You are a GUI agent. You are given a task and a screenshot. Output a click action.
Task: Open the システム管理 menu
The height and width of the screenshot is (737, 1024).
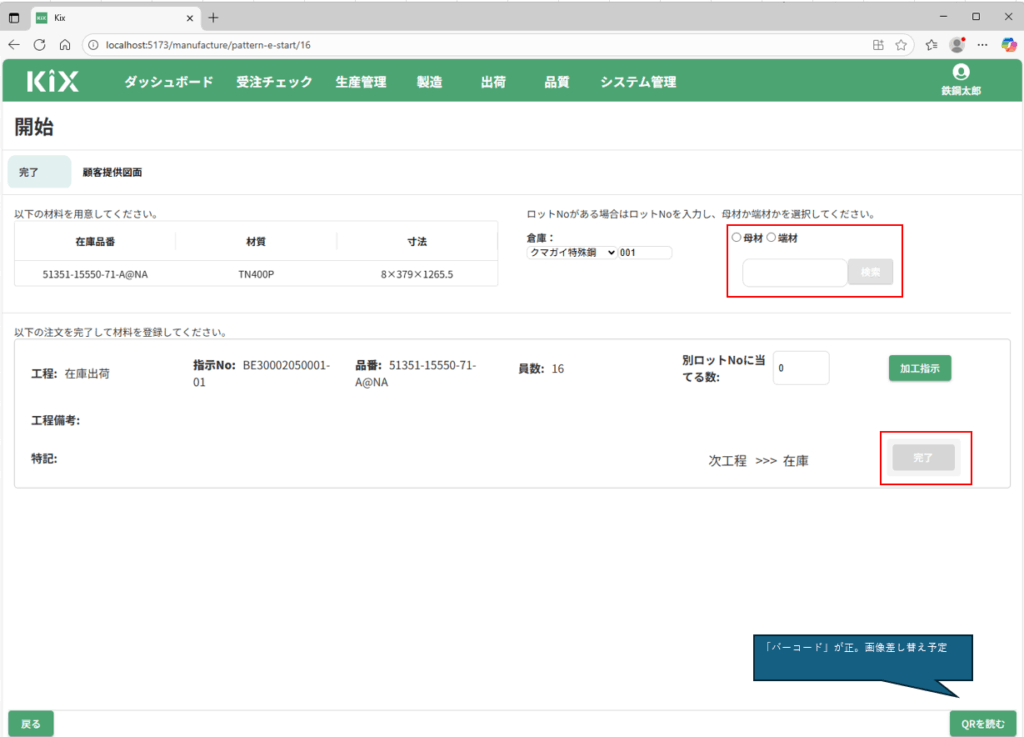point(638,82)
